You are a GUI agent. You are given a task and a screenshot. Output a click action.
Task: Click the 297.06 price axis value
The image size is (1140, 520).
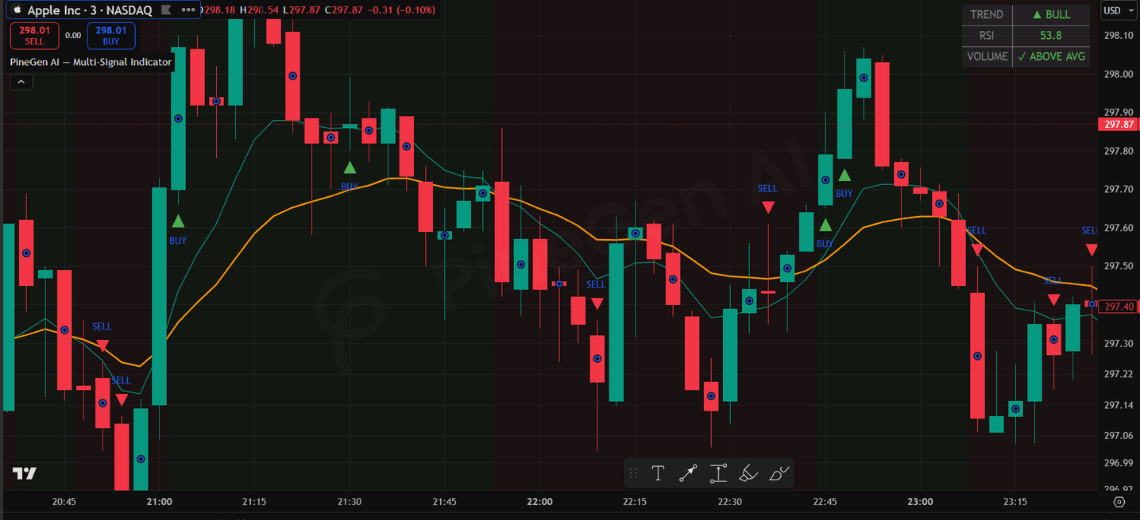[1119, 436]
